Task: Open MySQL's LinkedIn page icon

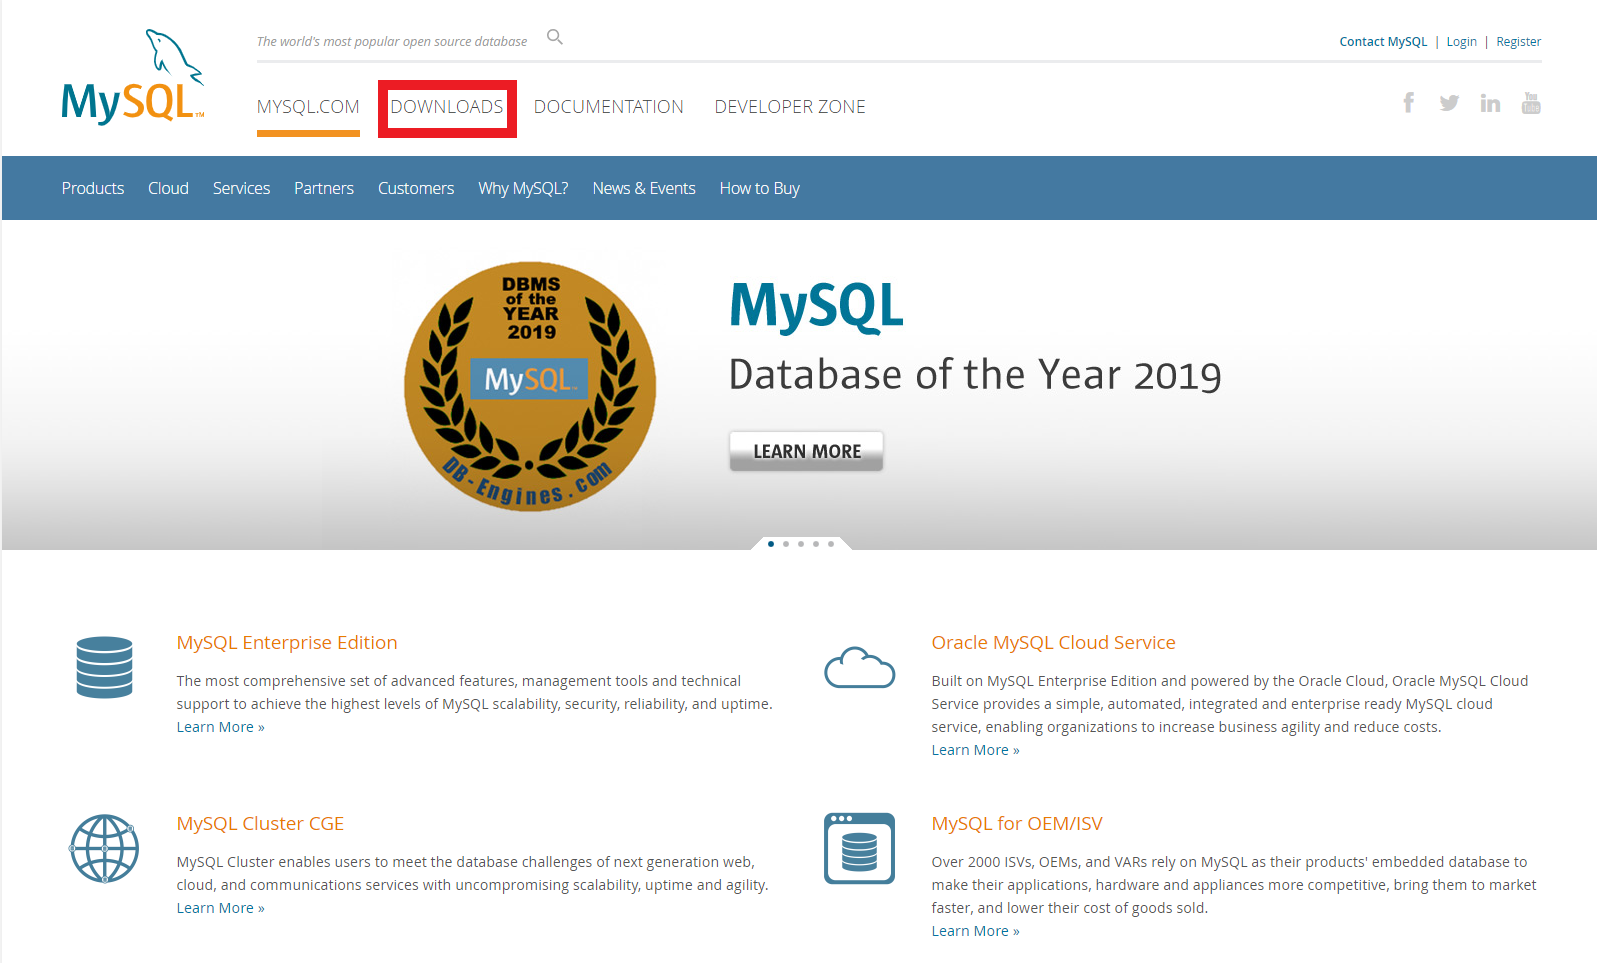Action: click(x=1490, y=102)
